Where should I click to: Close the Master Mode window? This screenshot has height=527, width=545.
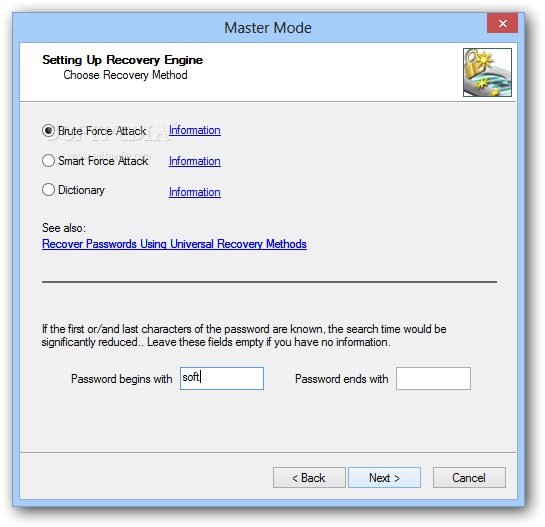click(x=502, y=23)
